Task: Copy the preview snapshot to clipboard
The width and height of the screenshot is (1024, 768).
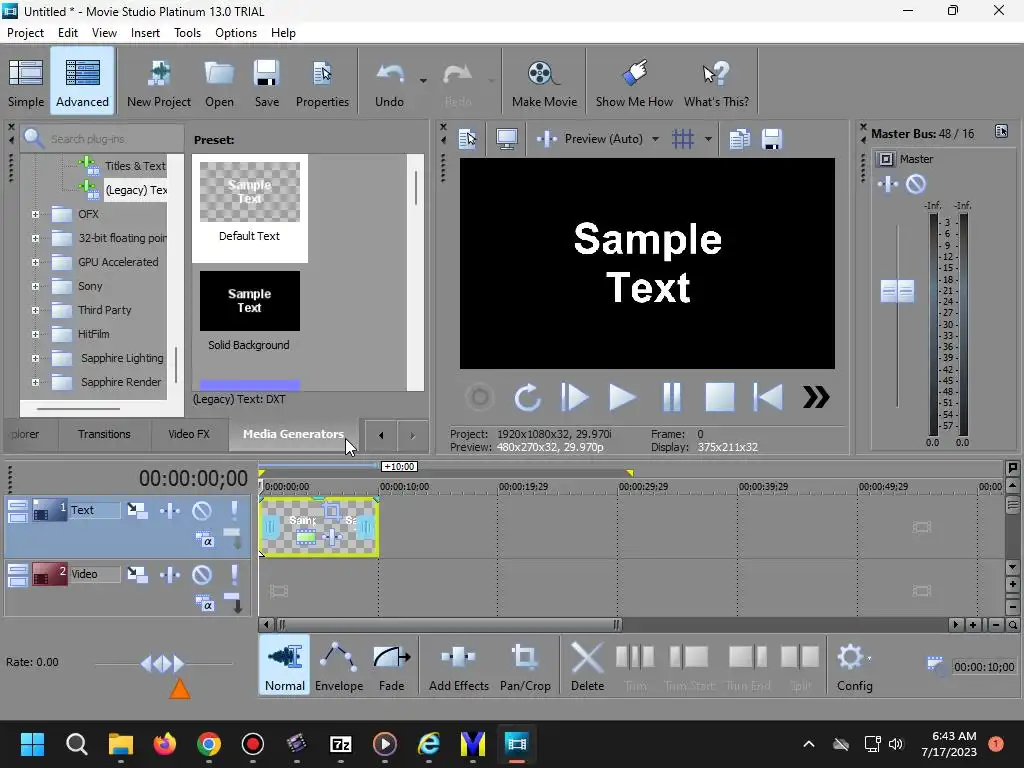Action: (x=739, y=139)
